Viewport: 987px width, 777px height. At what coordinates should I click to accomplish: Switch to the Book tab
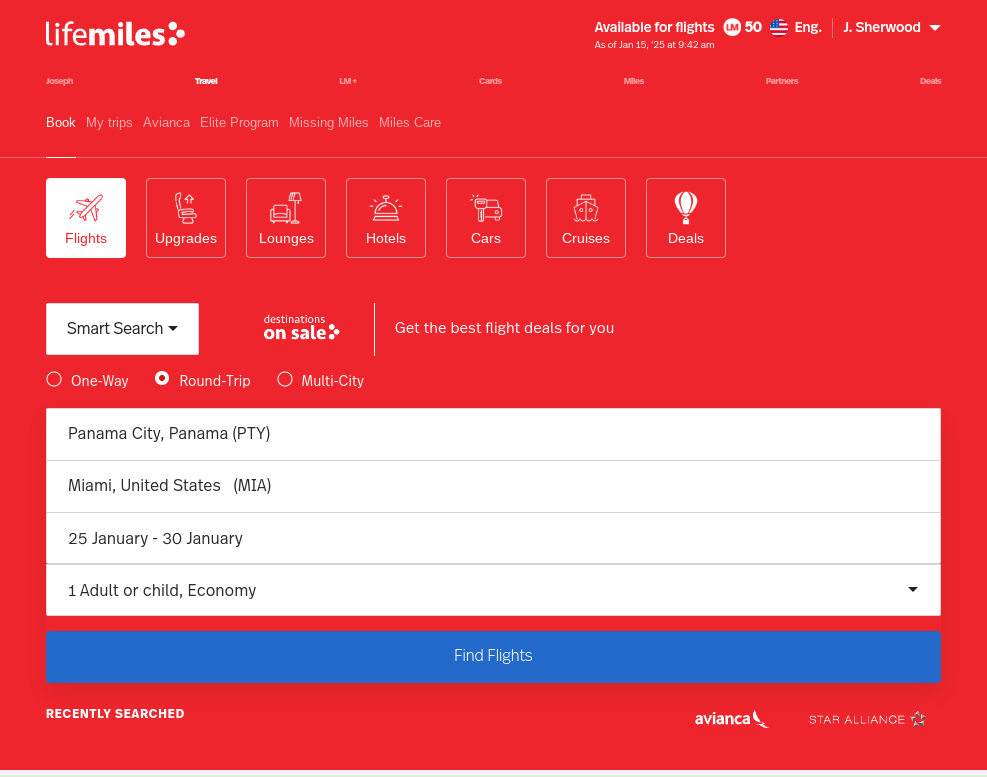click(x=60, y=123)
